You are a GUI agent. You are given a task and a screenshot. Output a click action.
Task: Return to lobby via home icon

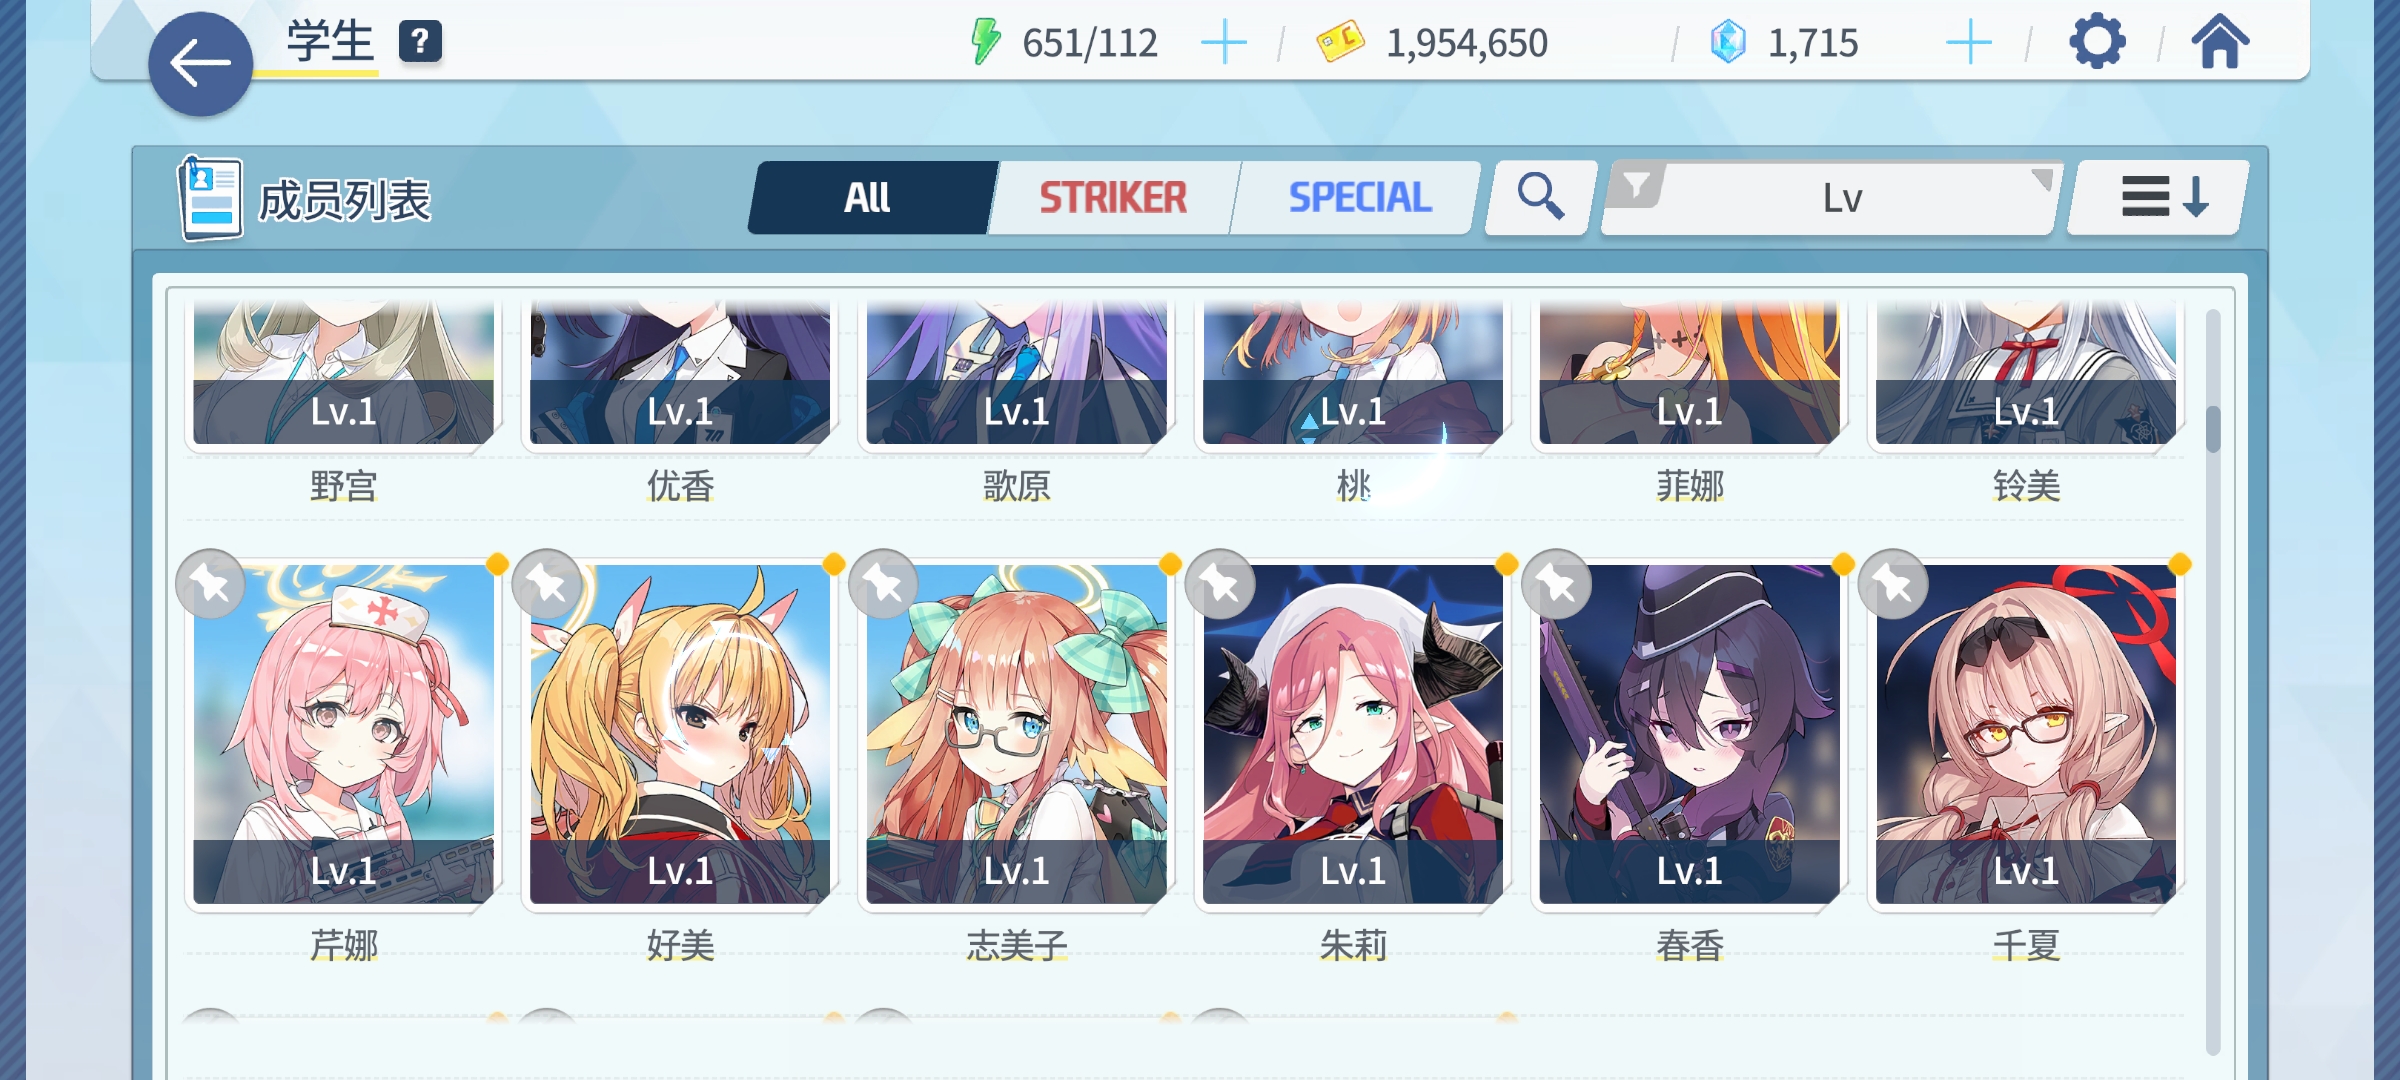(x=2220, y=42)
